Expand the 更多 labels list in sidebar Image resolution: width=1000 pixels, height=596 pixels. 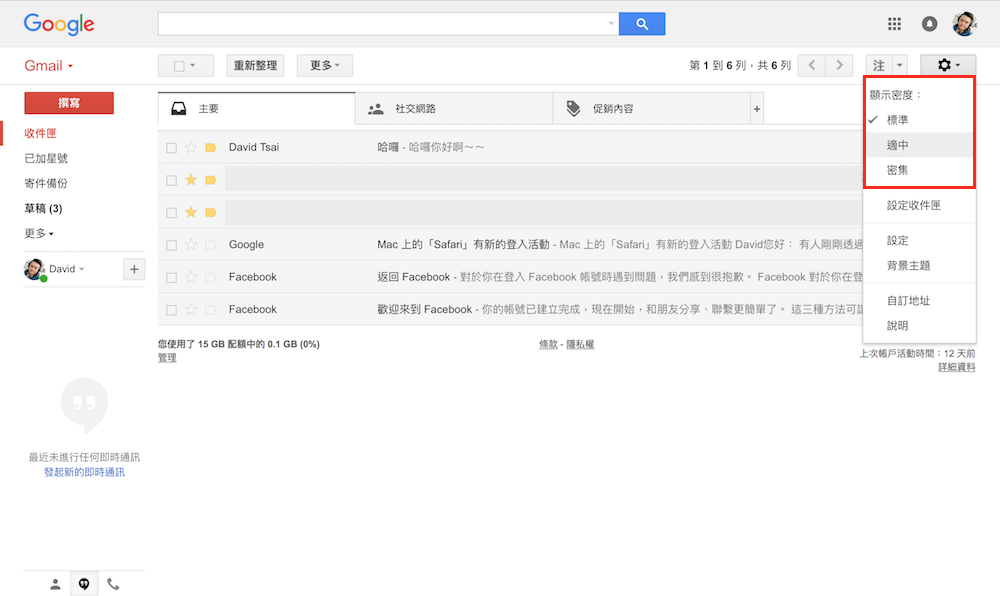[x=39, y=234]
